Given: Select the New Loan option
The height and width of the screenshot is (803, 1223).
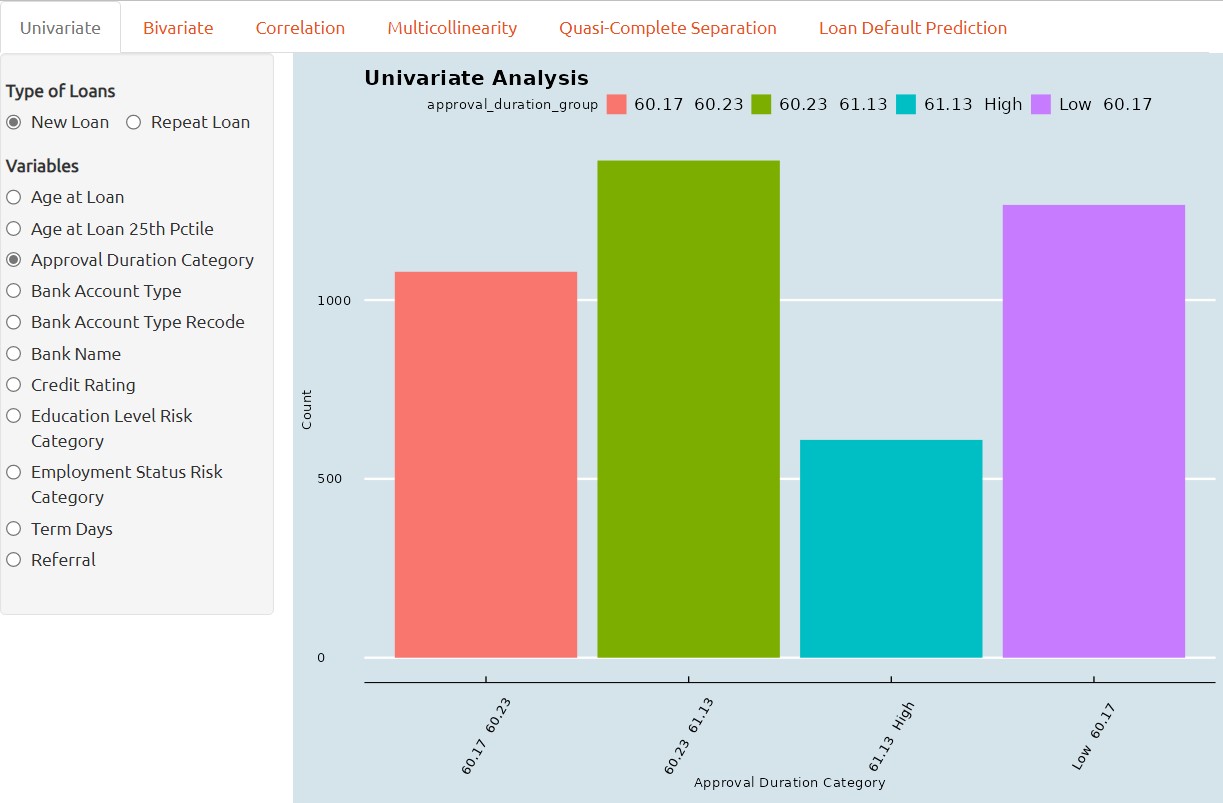Looking at the screenshot, I should 14,122.
